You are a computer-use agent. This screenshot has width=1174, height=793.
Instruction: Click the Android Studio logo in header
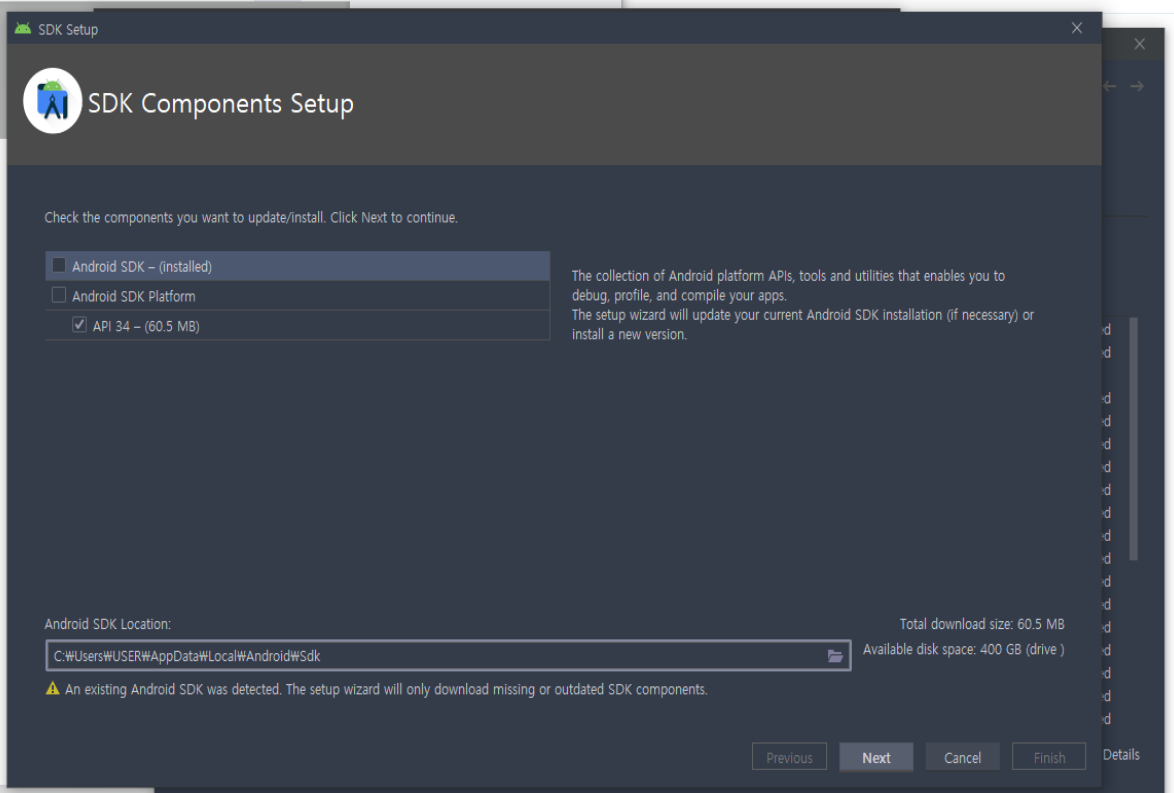tap(52, 101)
